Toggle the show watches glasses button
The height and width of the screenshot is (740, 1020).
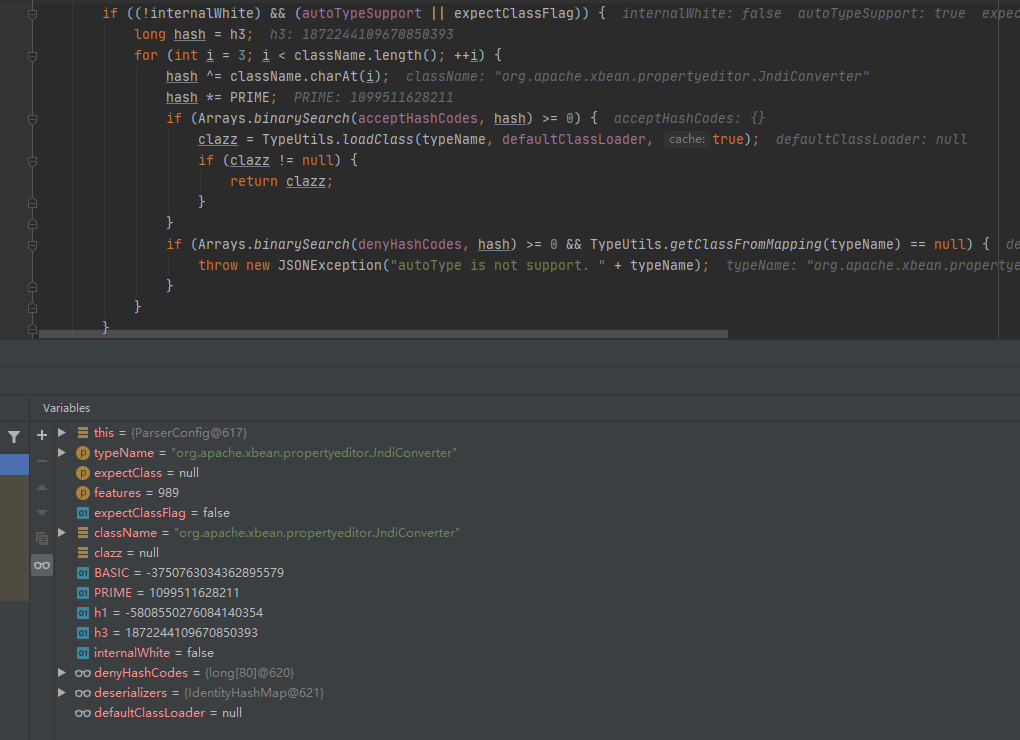(42, 565)
